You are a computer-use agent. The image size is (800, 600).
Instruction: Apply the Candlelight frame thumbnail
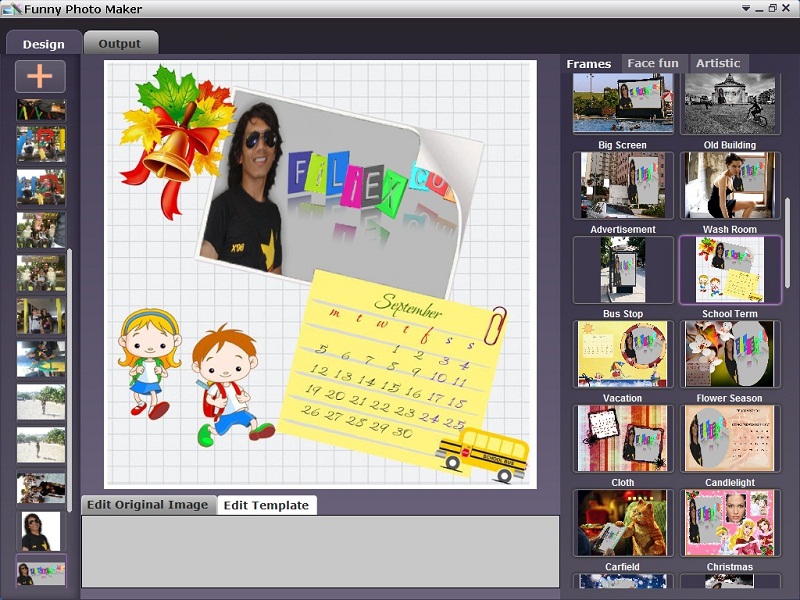[730, 438]
